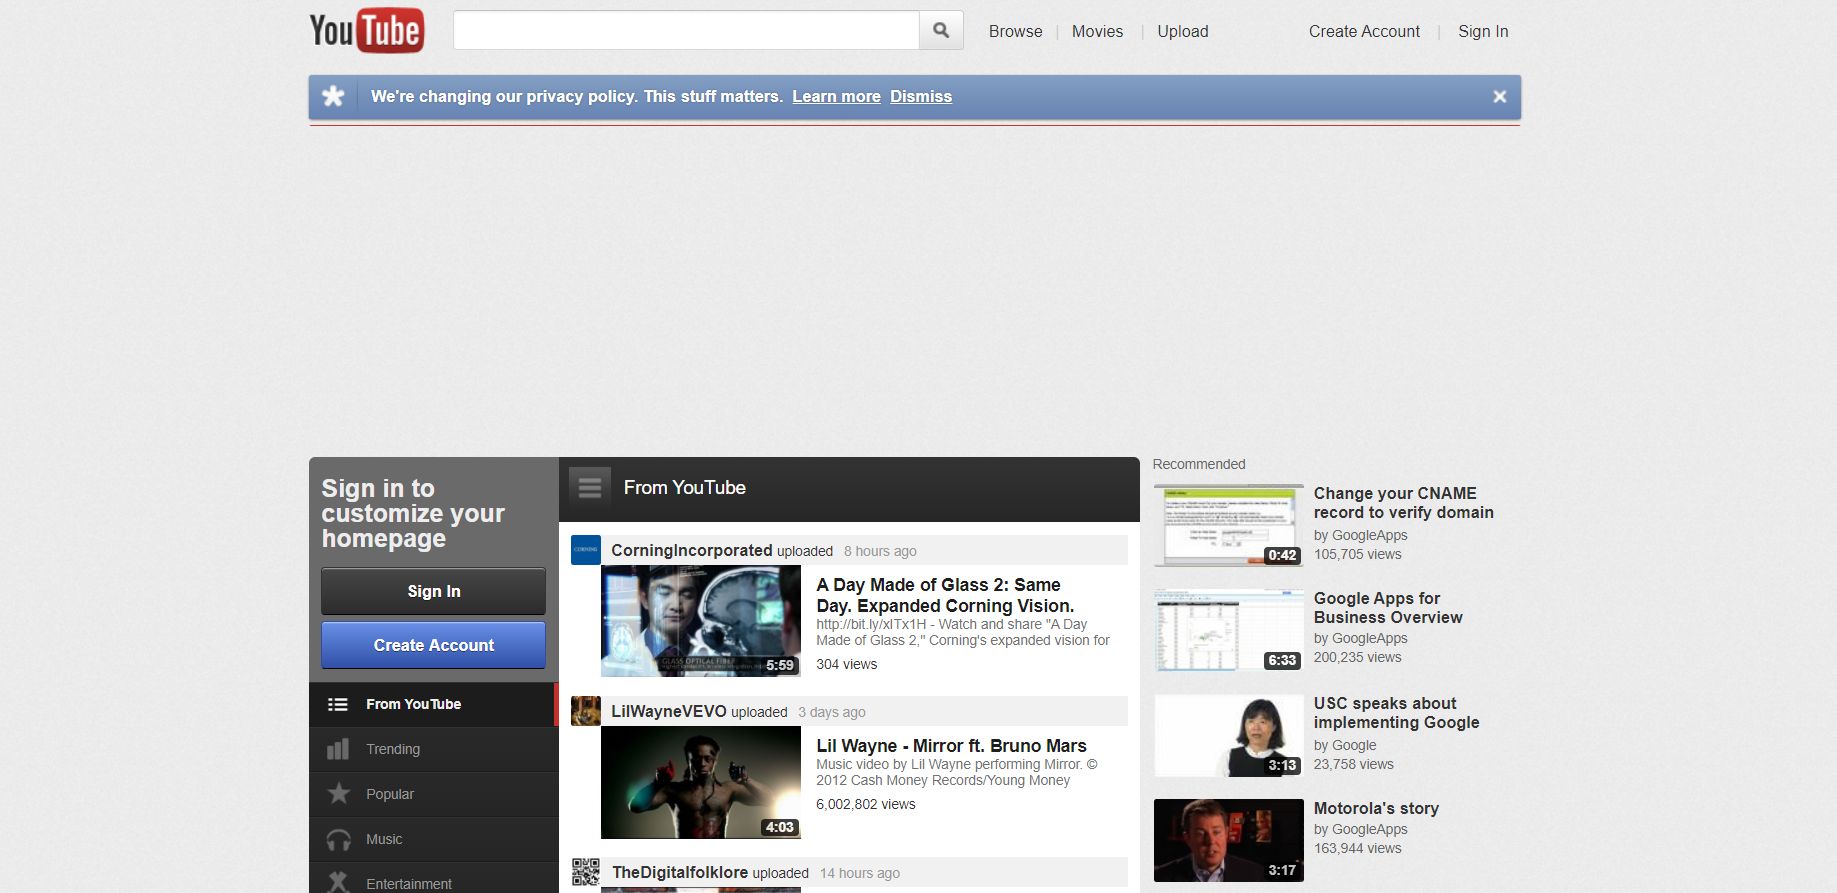This screenshot has height=893, width=1837.
Task: Click the YouTube logo
Action: [366, 30]
